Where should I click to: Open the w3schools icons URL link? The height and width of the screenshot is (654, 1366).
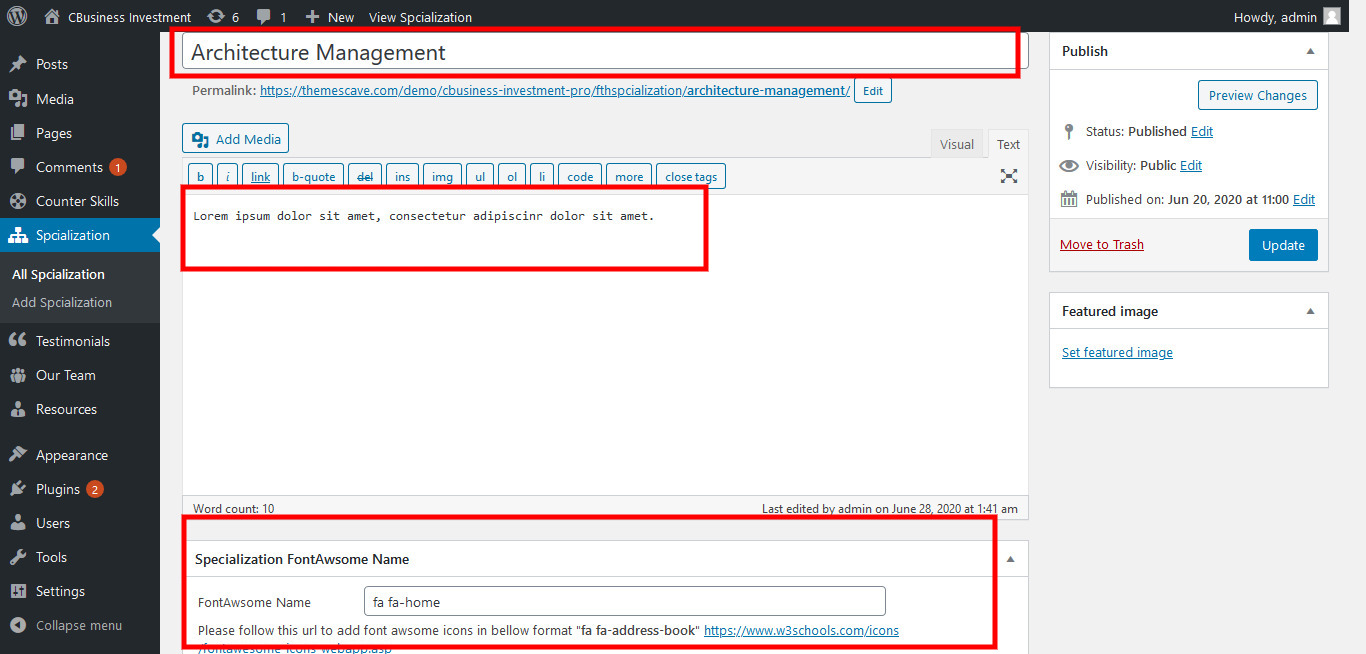point(801,630)
